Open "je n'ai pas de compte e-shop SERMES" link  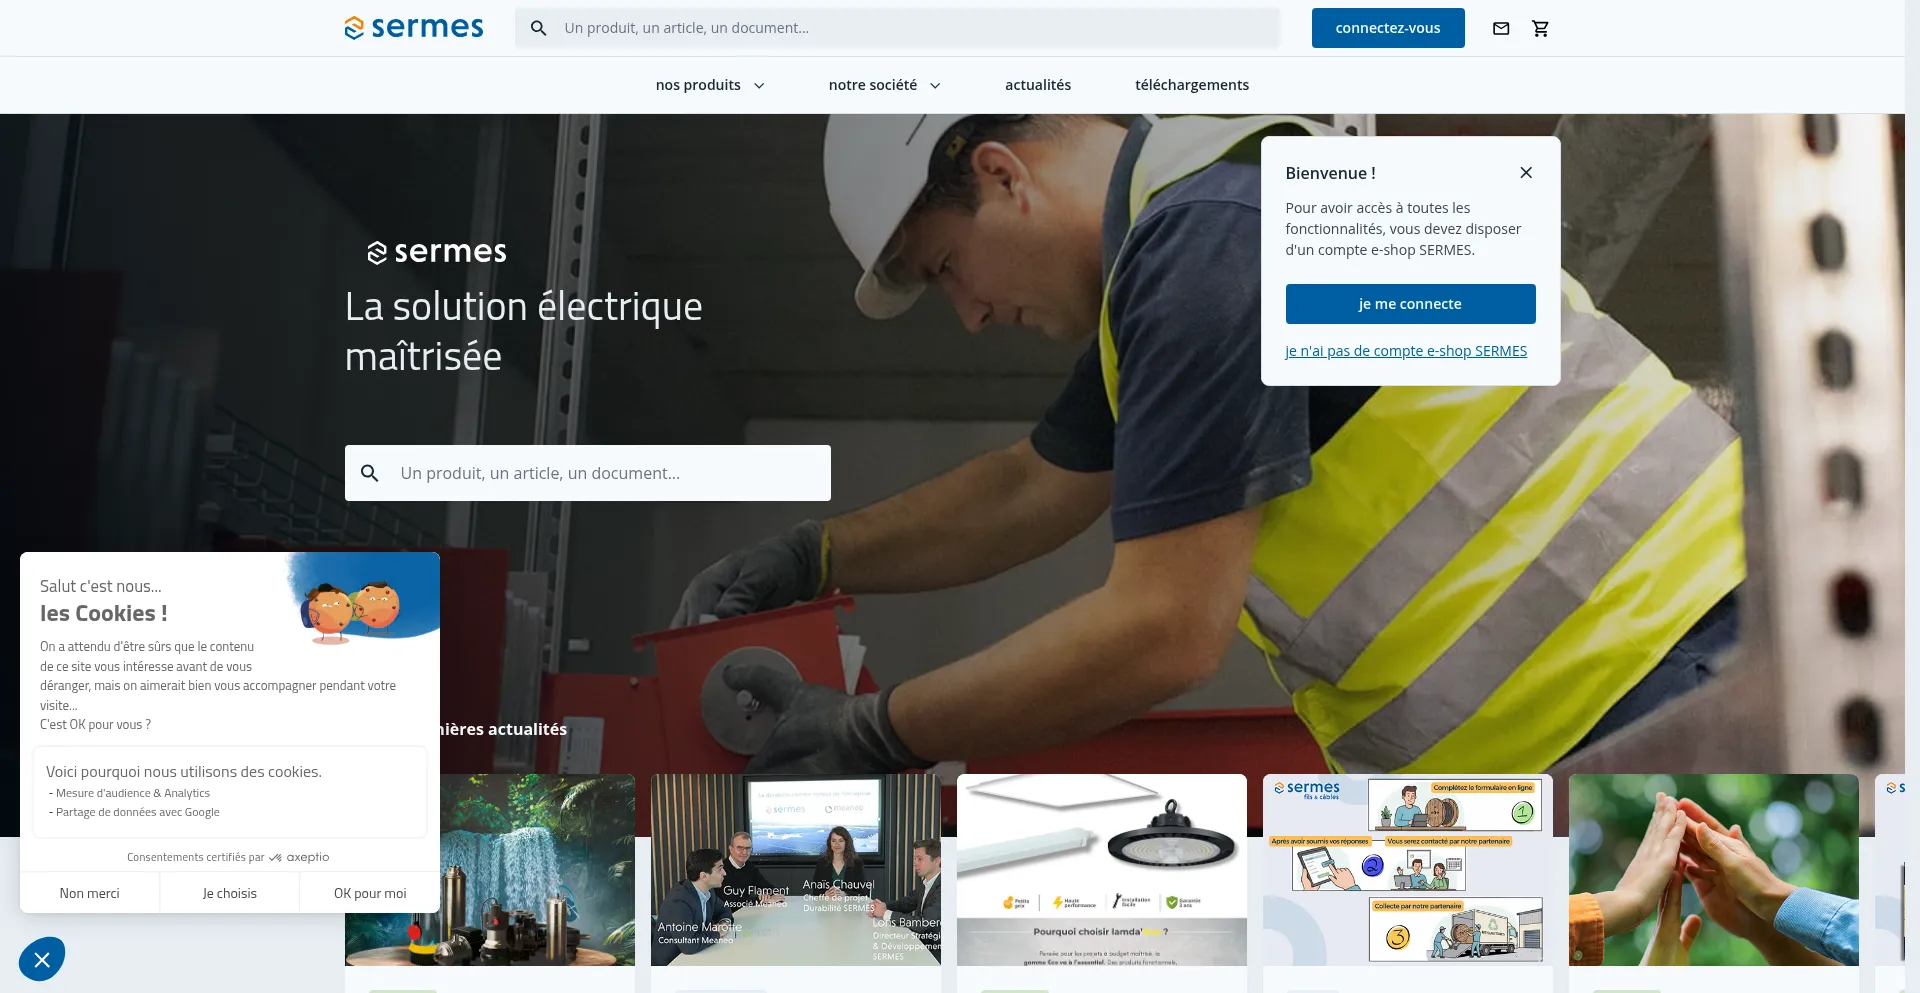click(x=1406, y=351)
